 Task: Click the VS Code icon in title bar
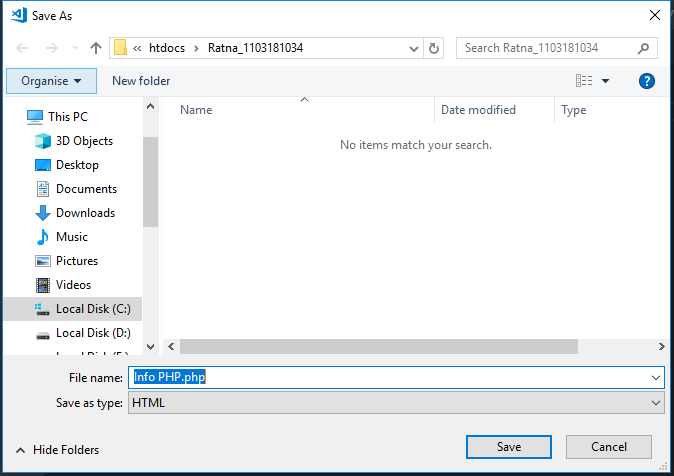pos(19,15)
